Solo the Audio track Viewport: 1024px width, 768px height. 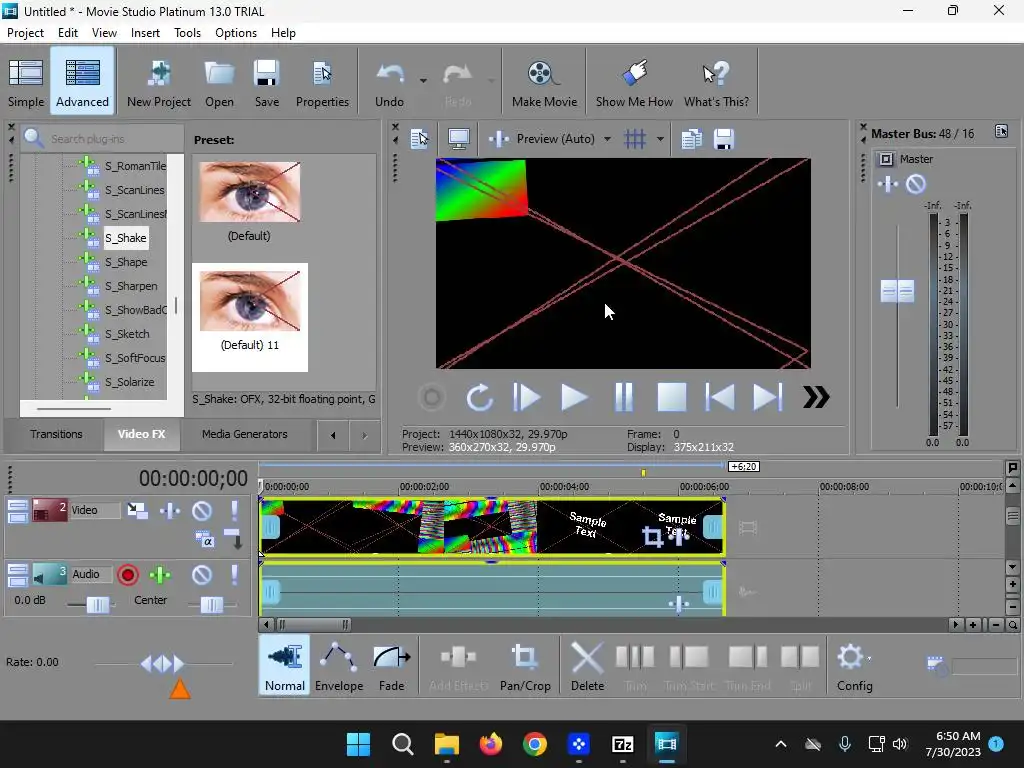(234, 575)
